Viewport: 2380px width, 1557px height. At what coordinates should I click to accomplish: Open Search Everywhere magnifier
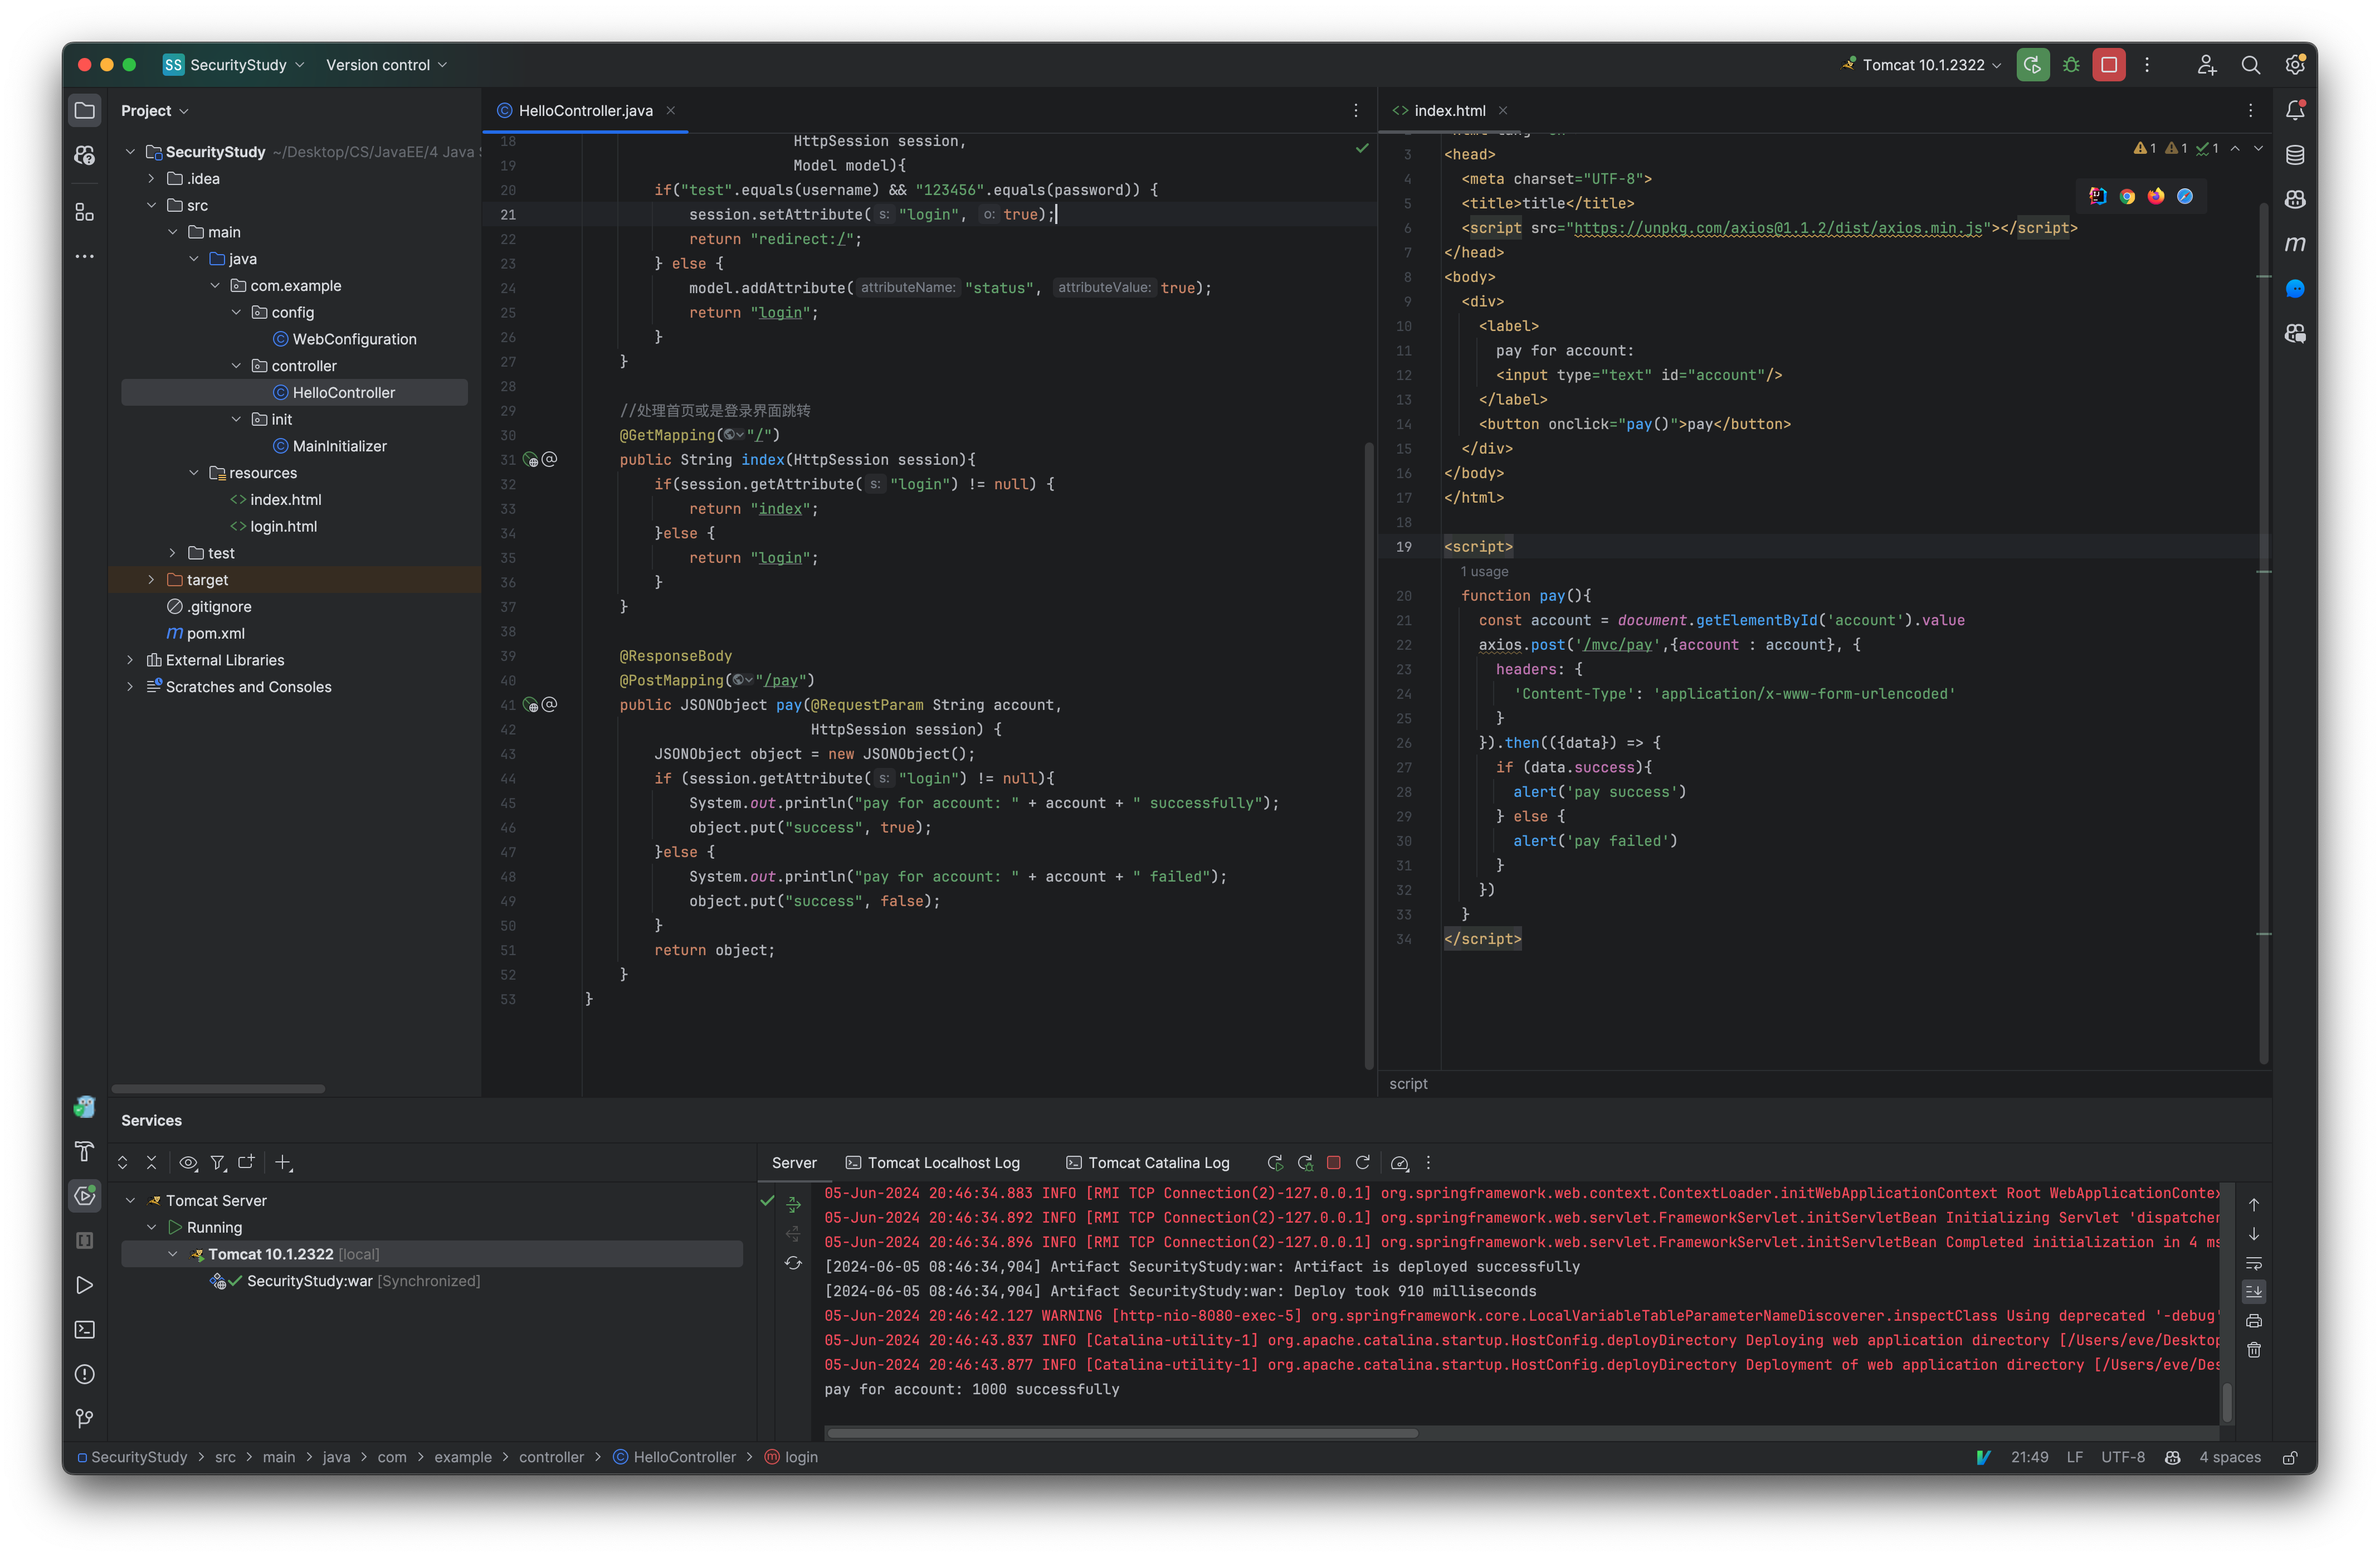click(x=2250, y=65)
